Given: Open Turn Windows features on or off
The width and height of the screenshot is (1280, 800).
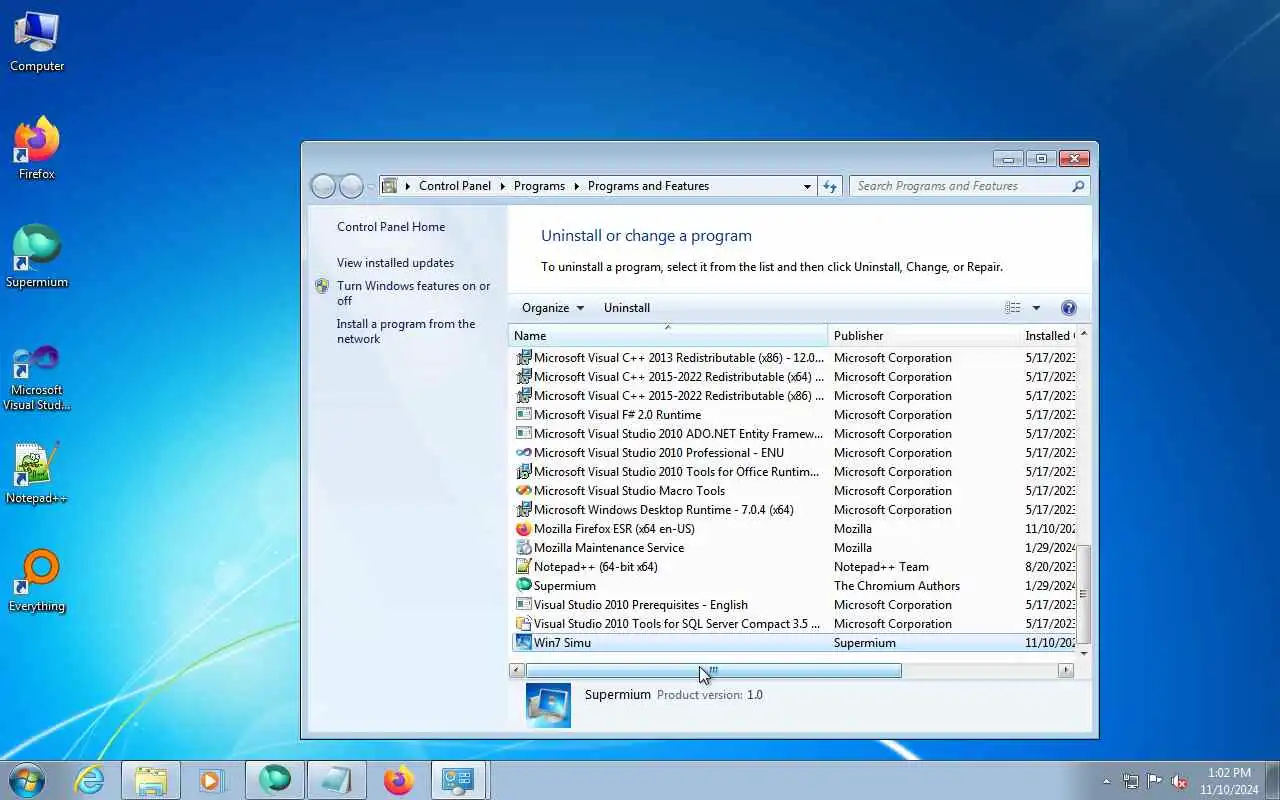Looking at the screenshot, I should [x=413, y=293].
